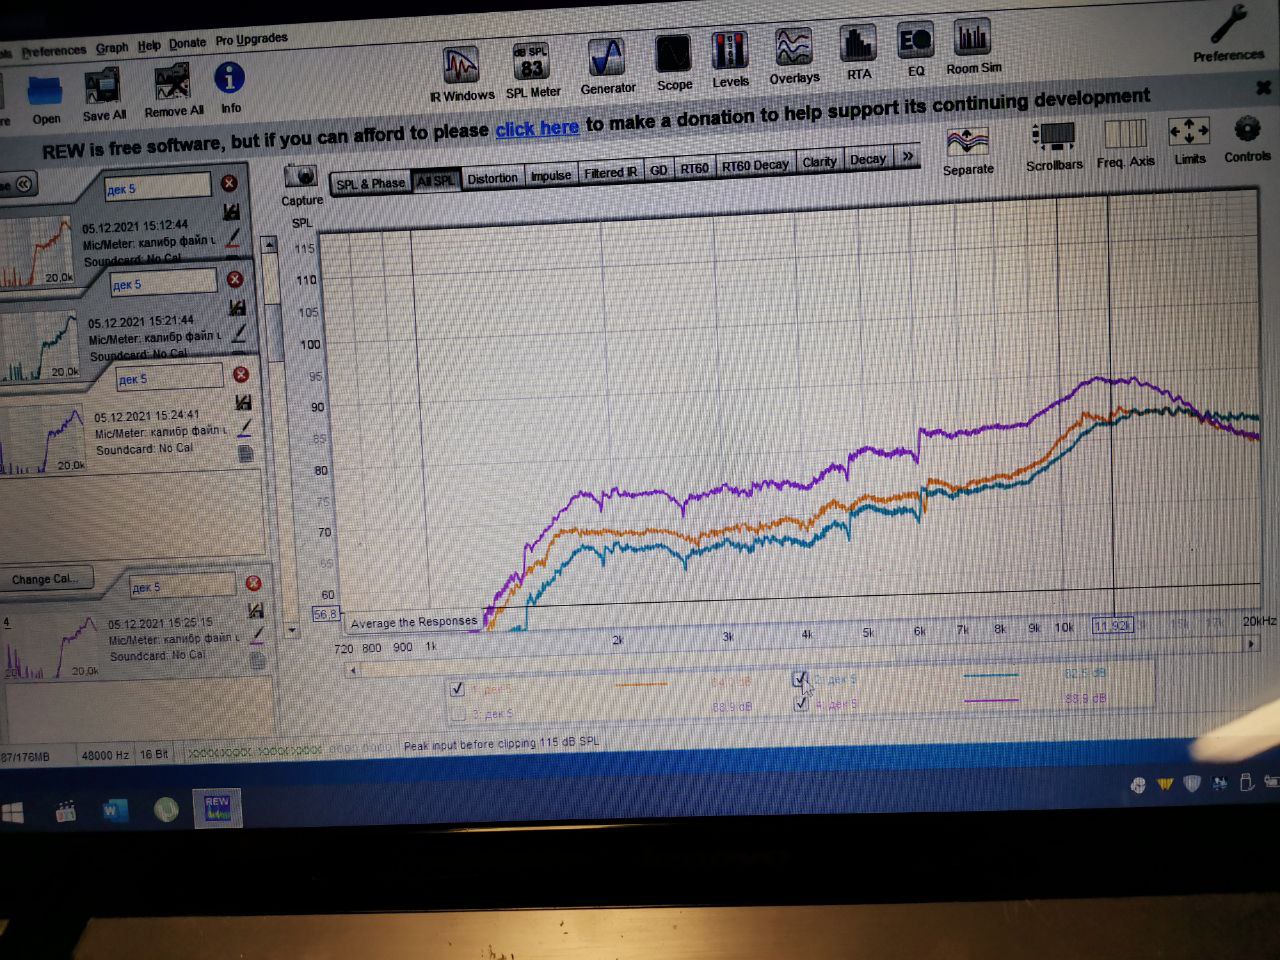Image resolution: width=1280 pixels, height=960 pixels.
Task: Capture the graph with the camera icon
Action: click(x=300, y=185)
